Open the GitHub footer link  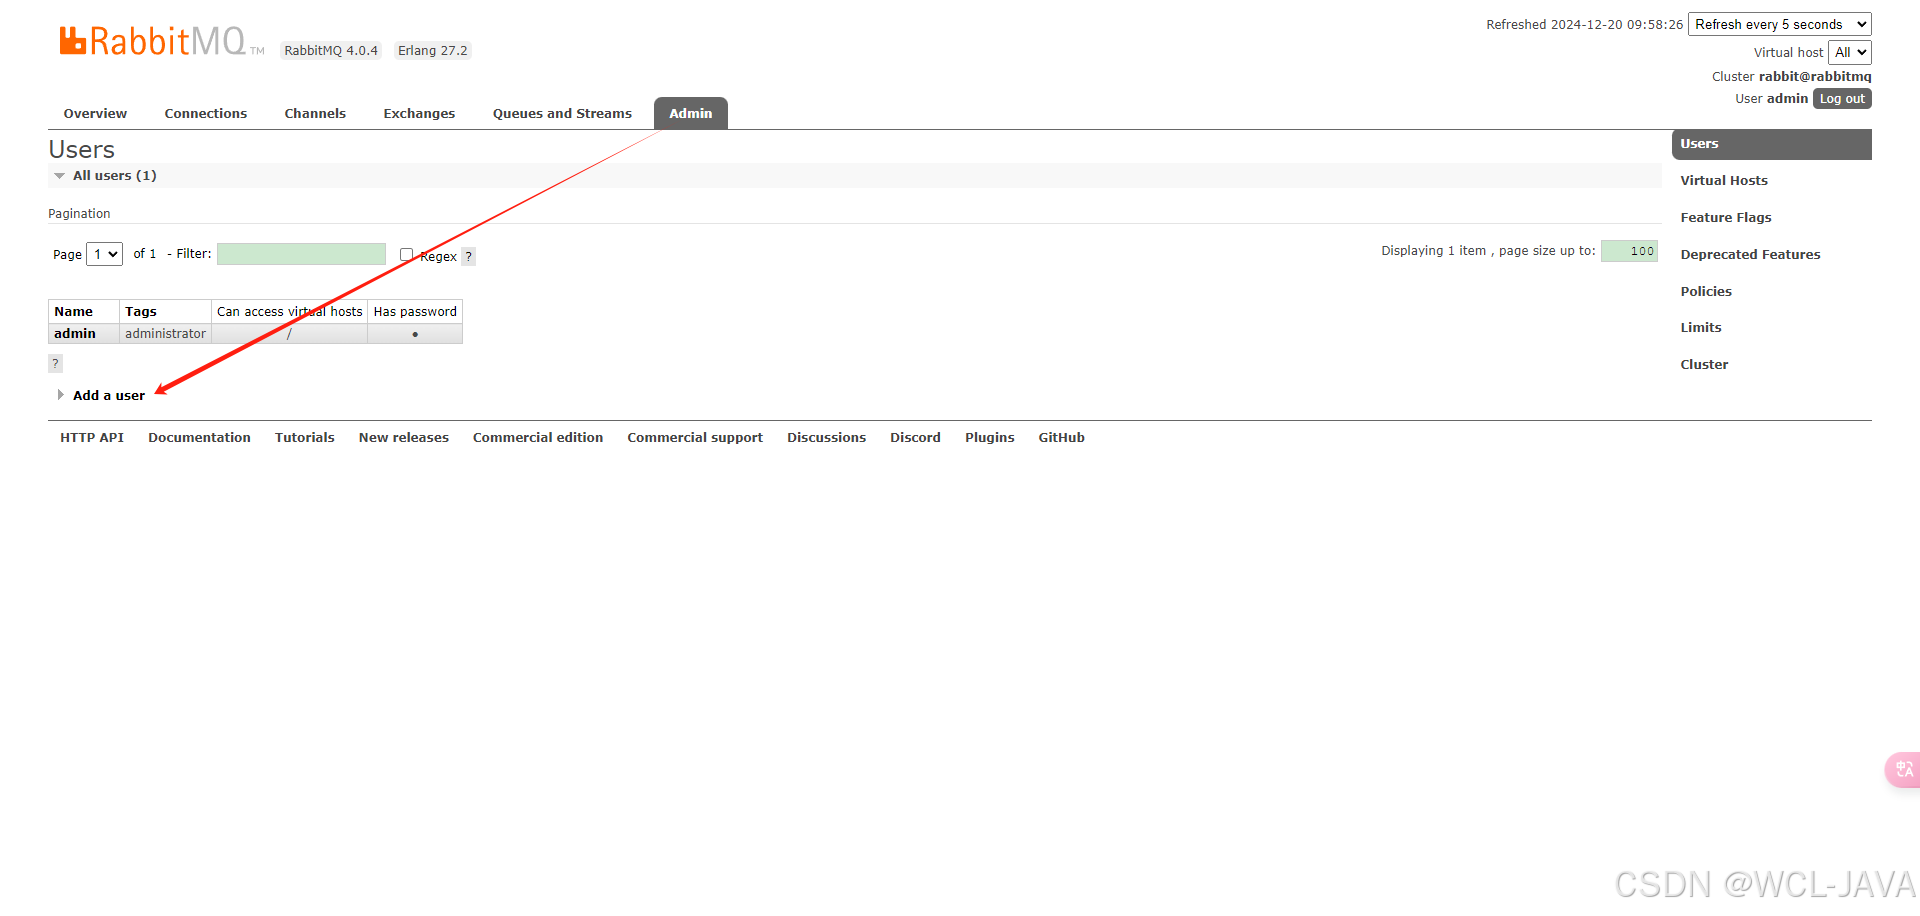pyautogui.click(x=1061, y=437)
